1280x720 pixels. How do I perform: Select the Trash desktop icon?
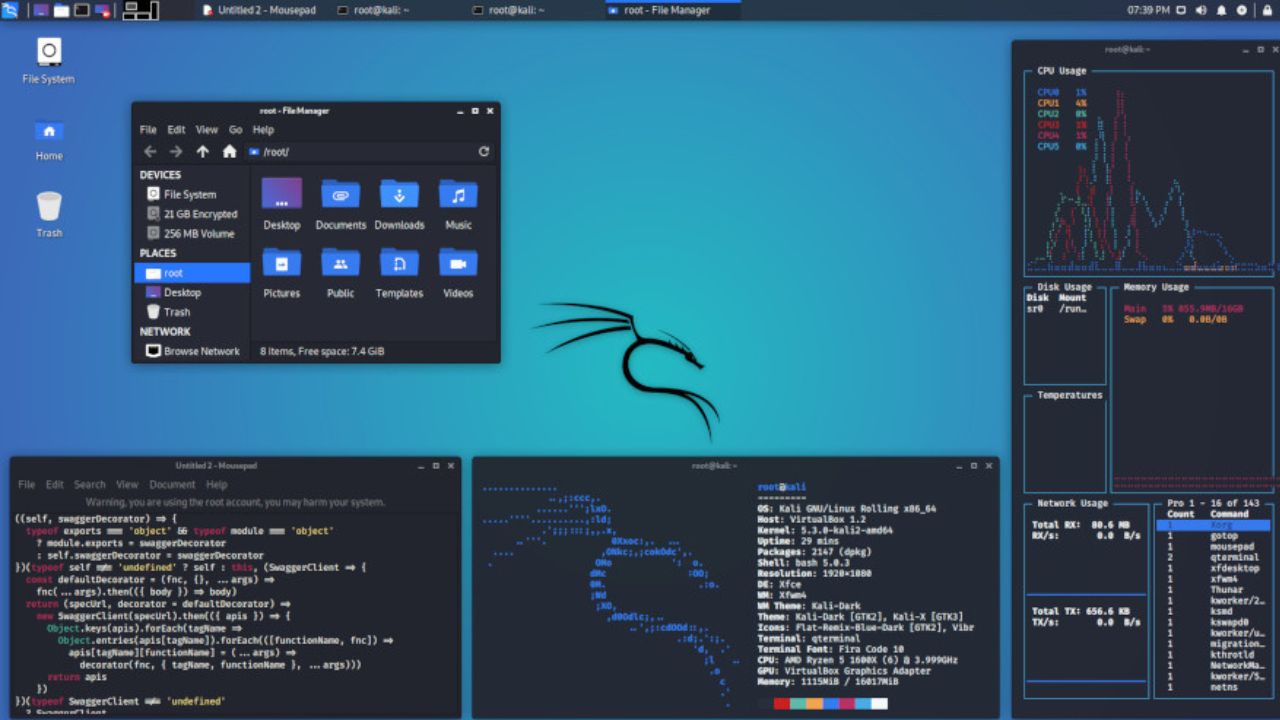tap(49, 215)
